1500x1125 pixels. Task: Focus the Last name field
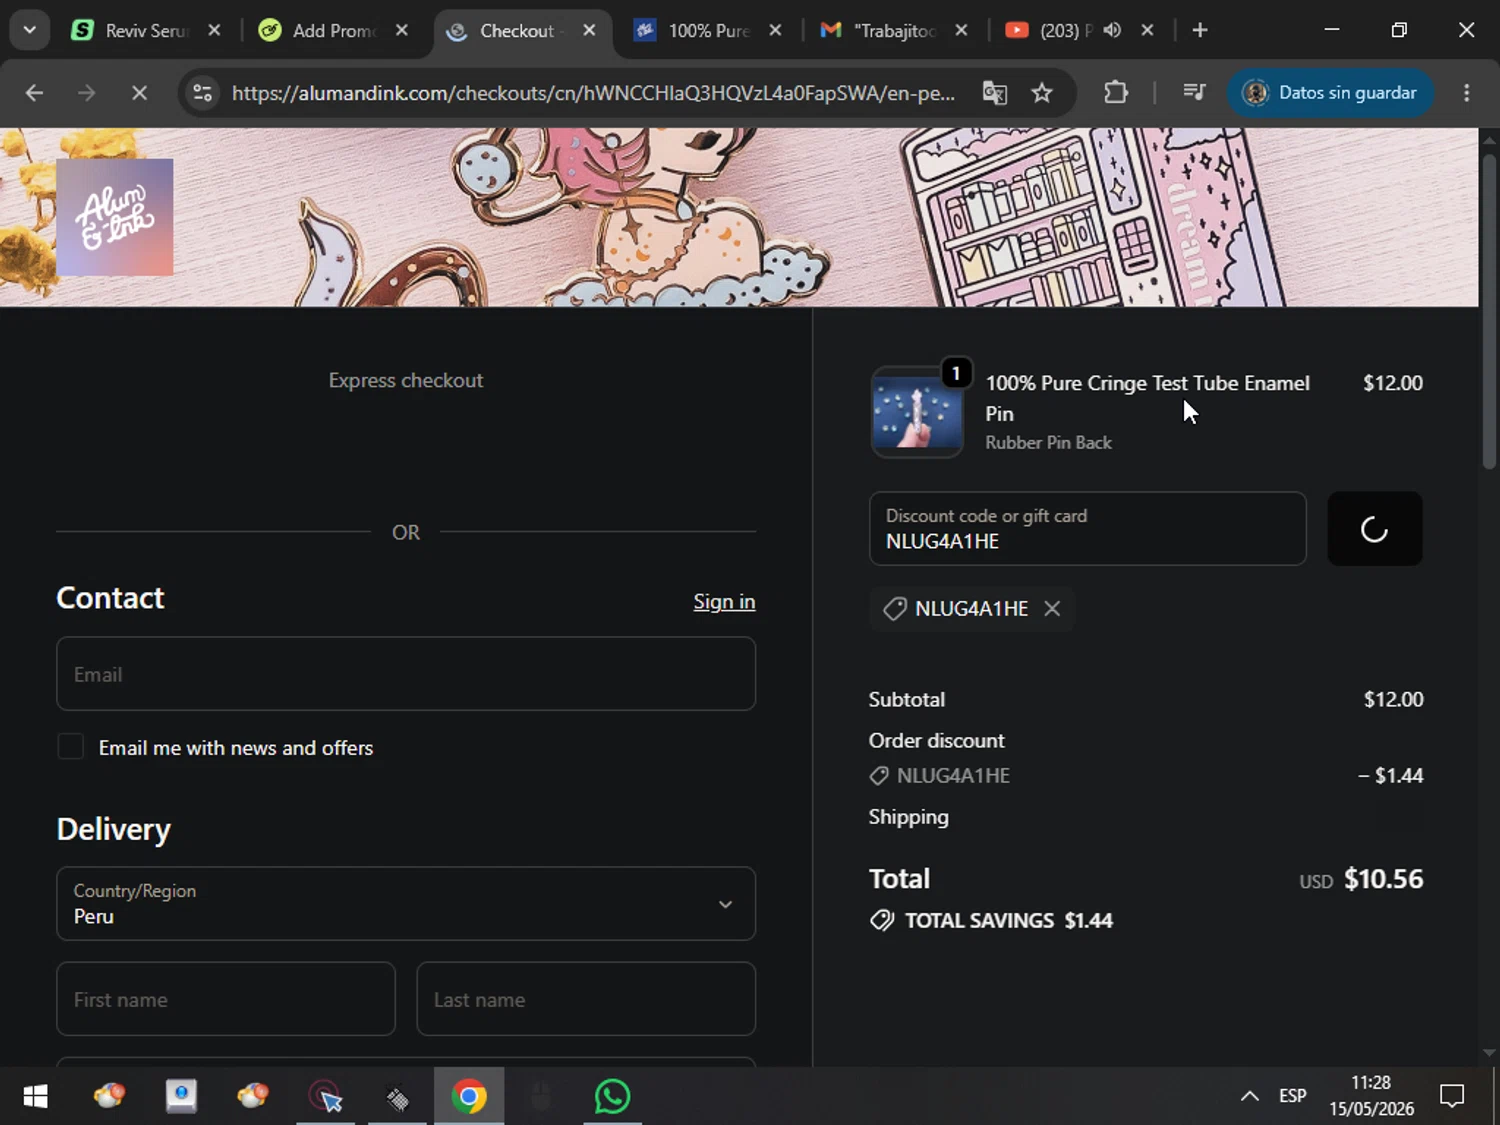586,999
